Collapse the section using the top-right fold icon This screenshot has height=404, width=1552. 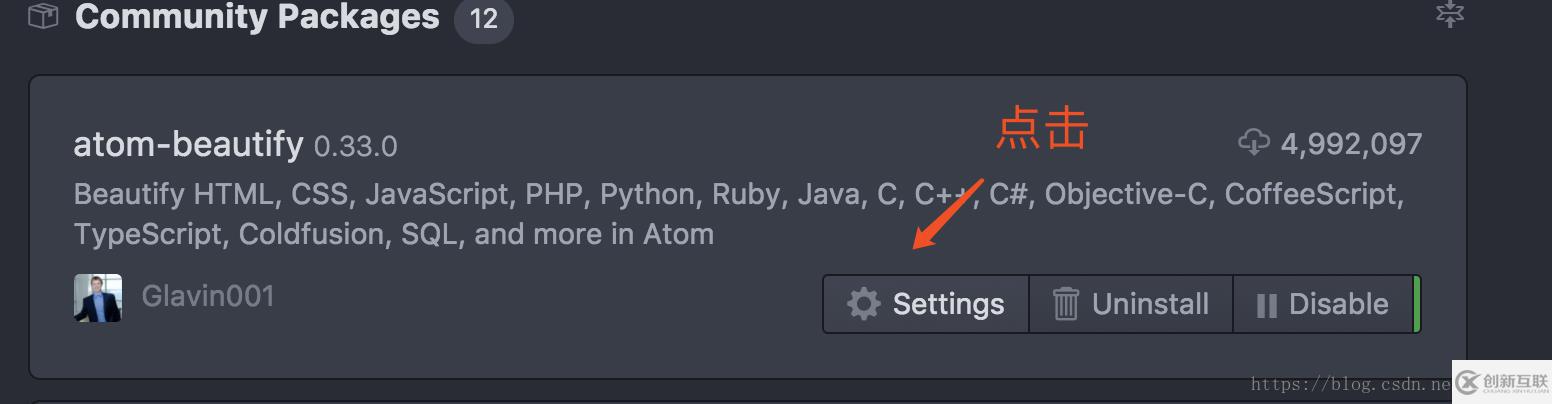click(1449, 14)
